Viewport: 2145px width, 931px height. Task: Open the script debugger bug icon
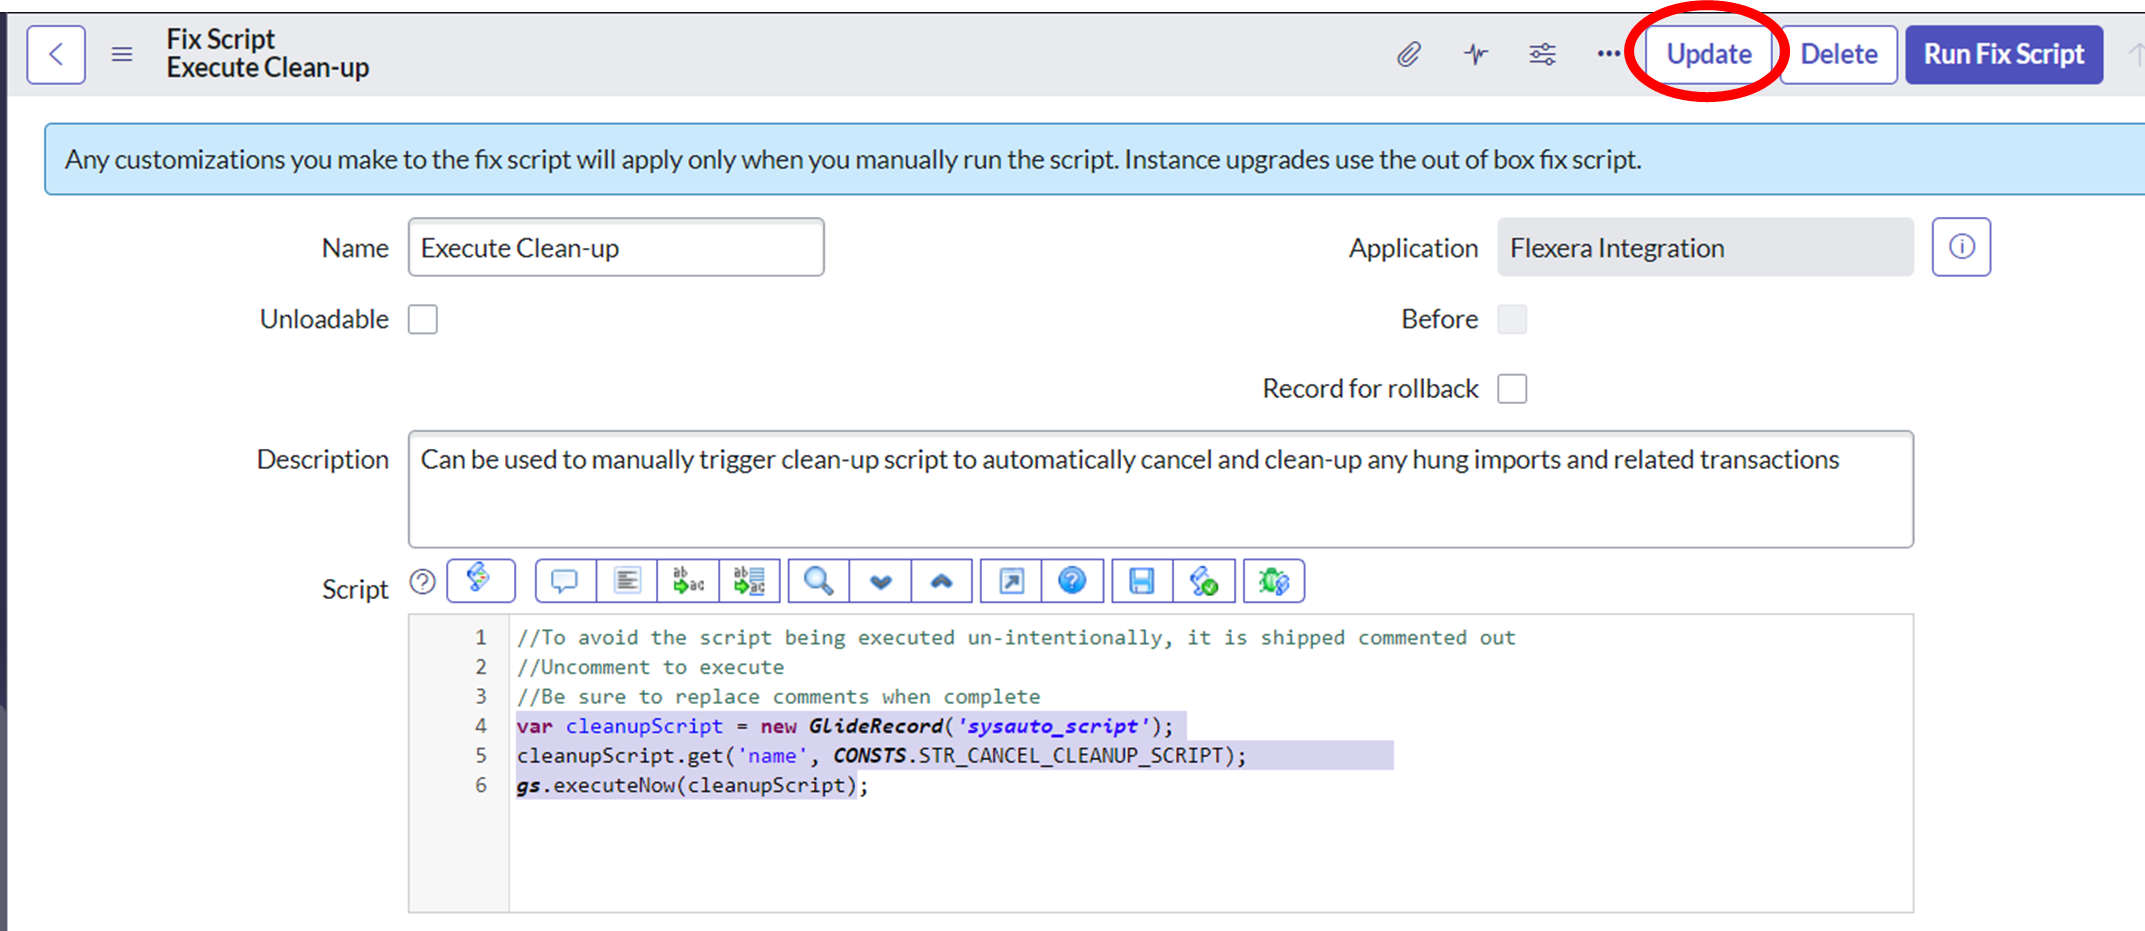1274,581
